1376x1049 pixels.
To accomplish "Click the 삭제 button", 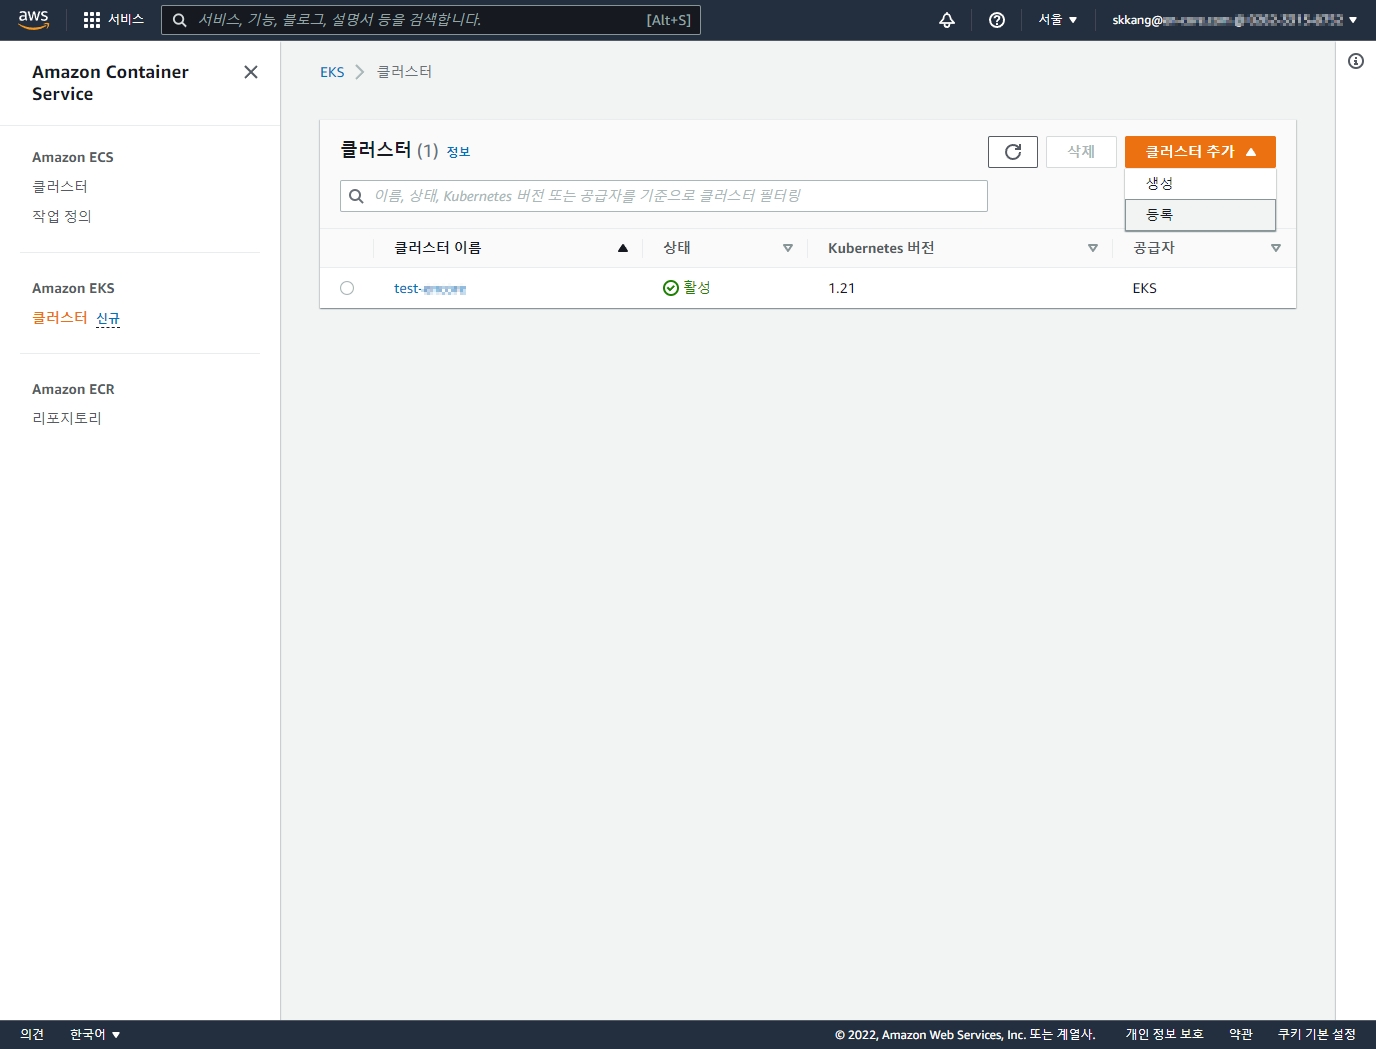I will click(1081, 152).
